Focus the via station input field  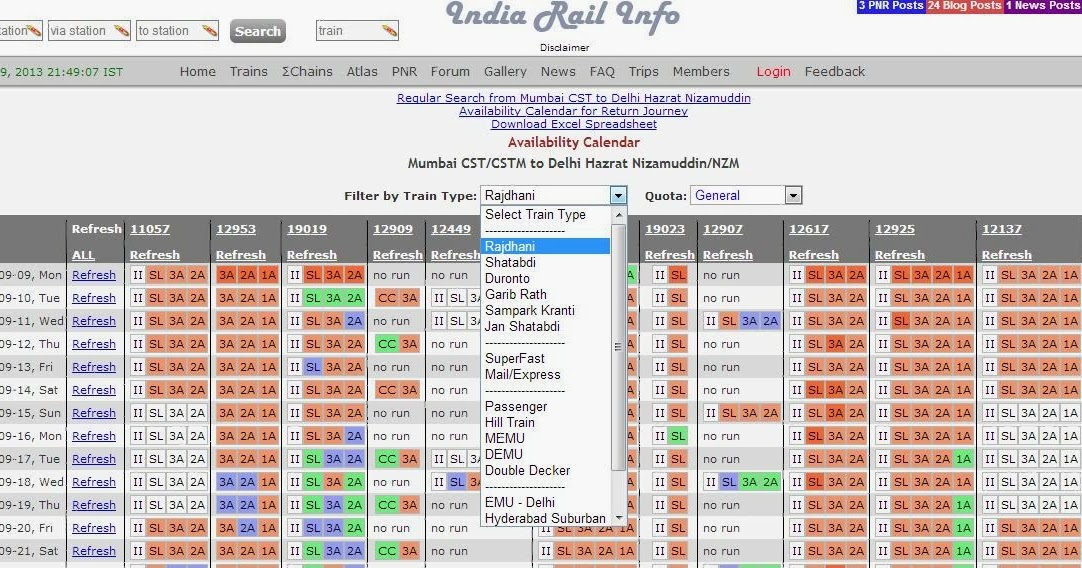(x=89, y=31)
